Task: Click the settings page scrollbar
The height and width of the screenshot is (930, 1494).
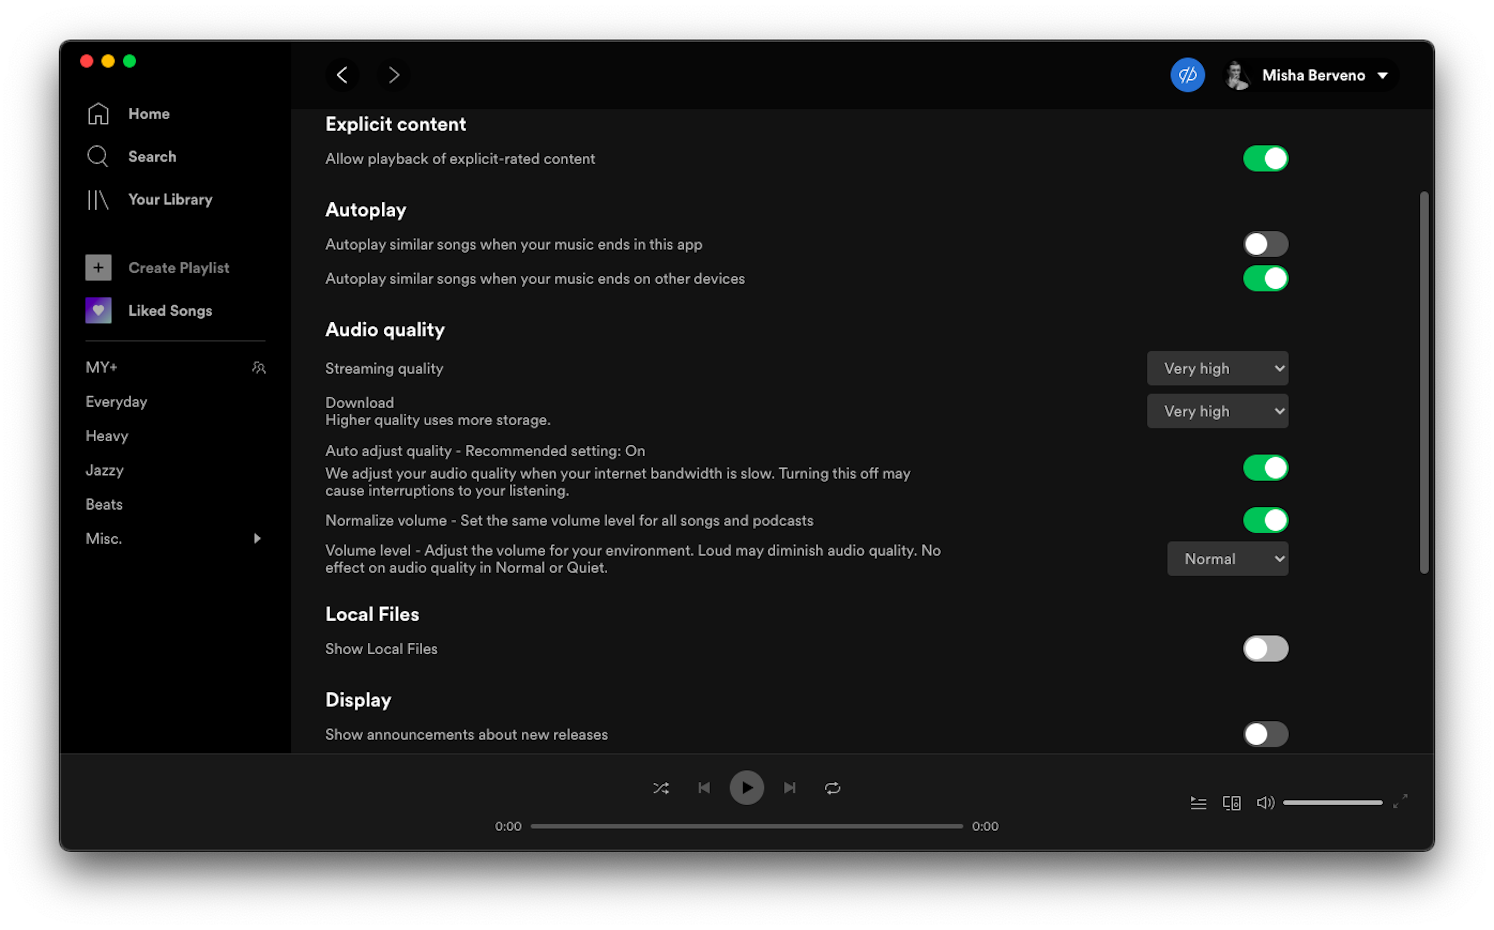Action: coord(1424,380)
